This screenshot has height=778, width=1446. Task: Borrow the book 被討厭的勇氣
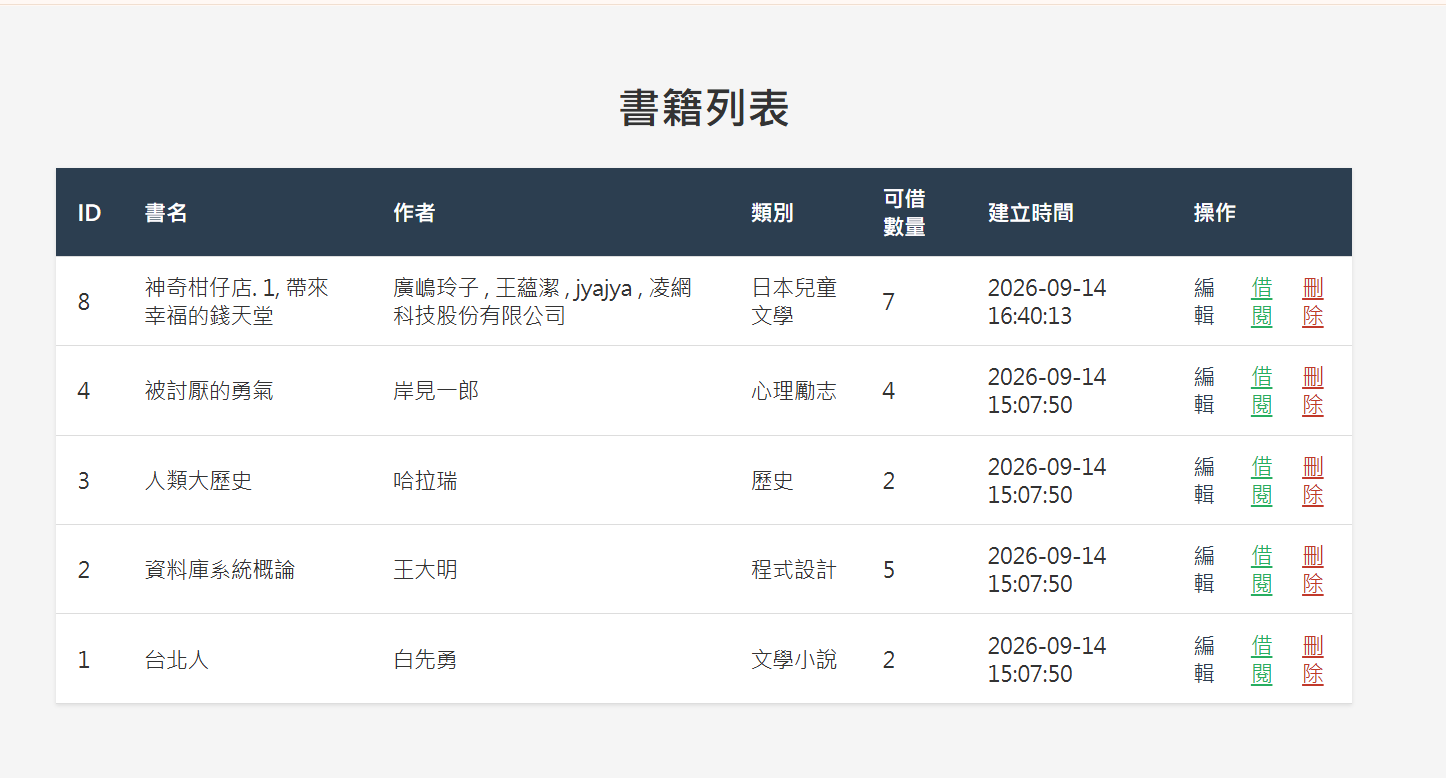click(x=1262, y=391)
